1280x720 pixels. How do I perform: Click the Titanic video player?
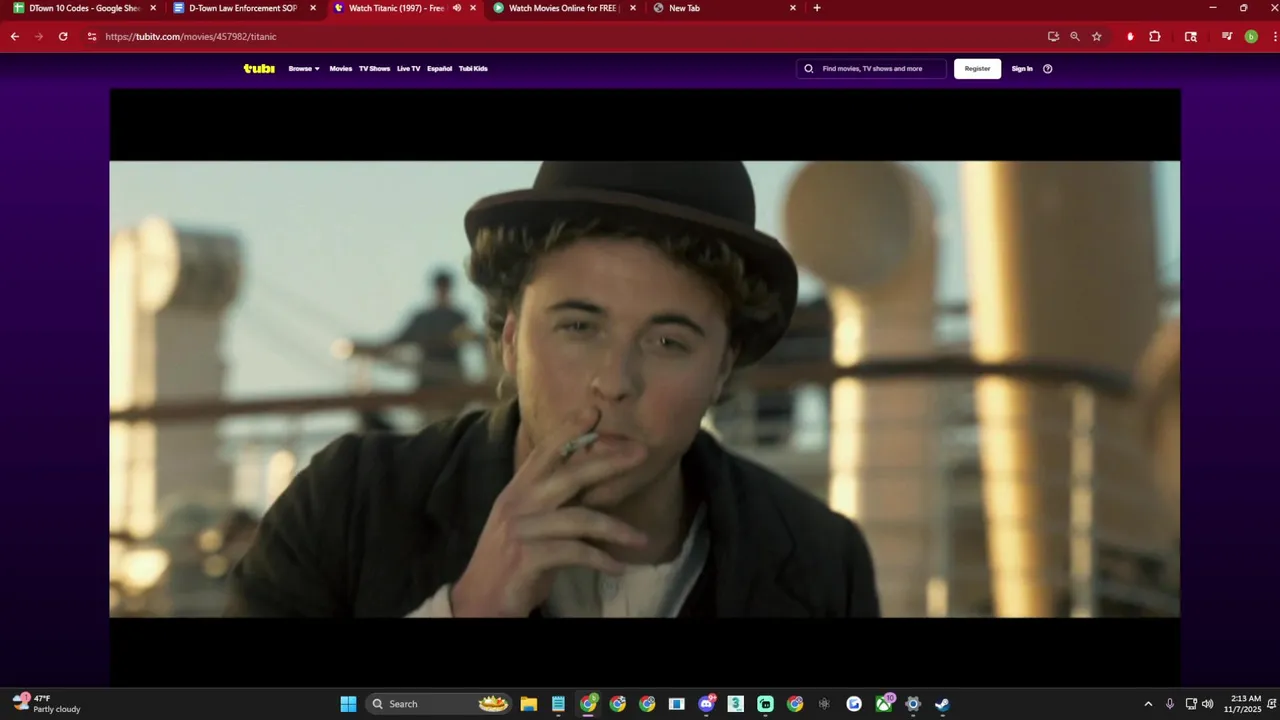tap(645, 388)
